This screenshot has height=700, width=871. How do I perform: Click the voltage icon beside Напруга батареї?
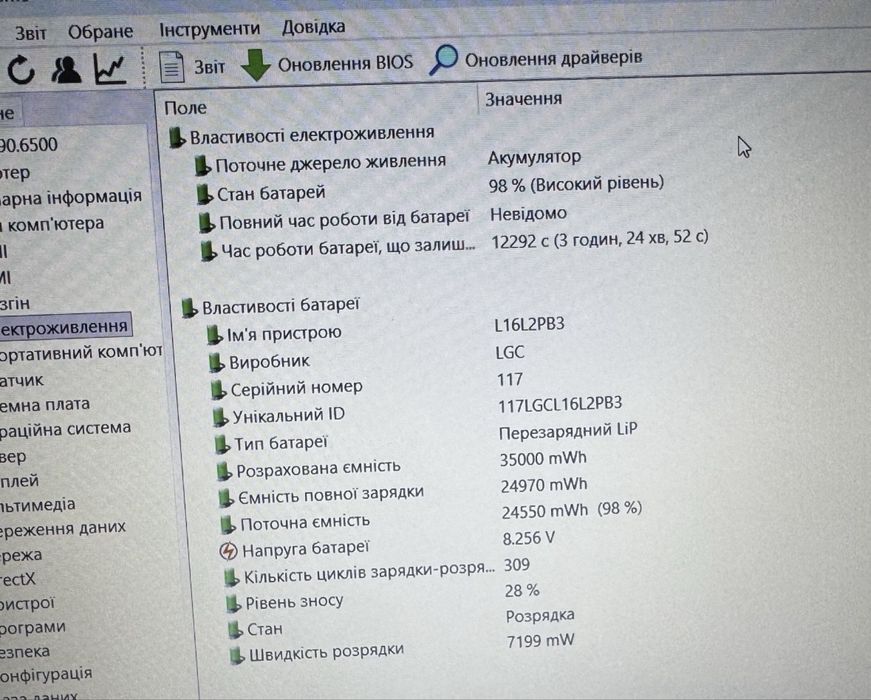(228, 551)
